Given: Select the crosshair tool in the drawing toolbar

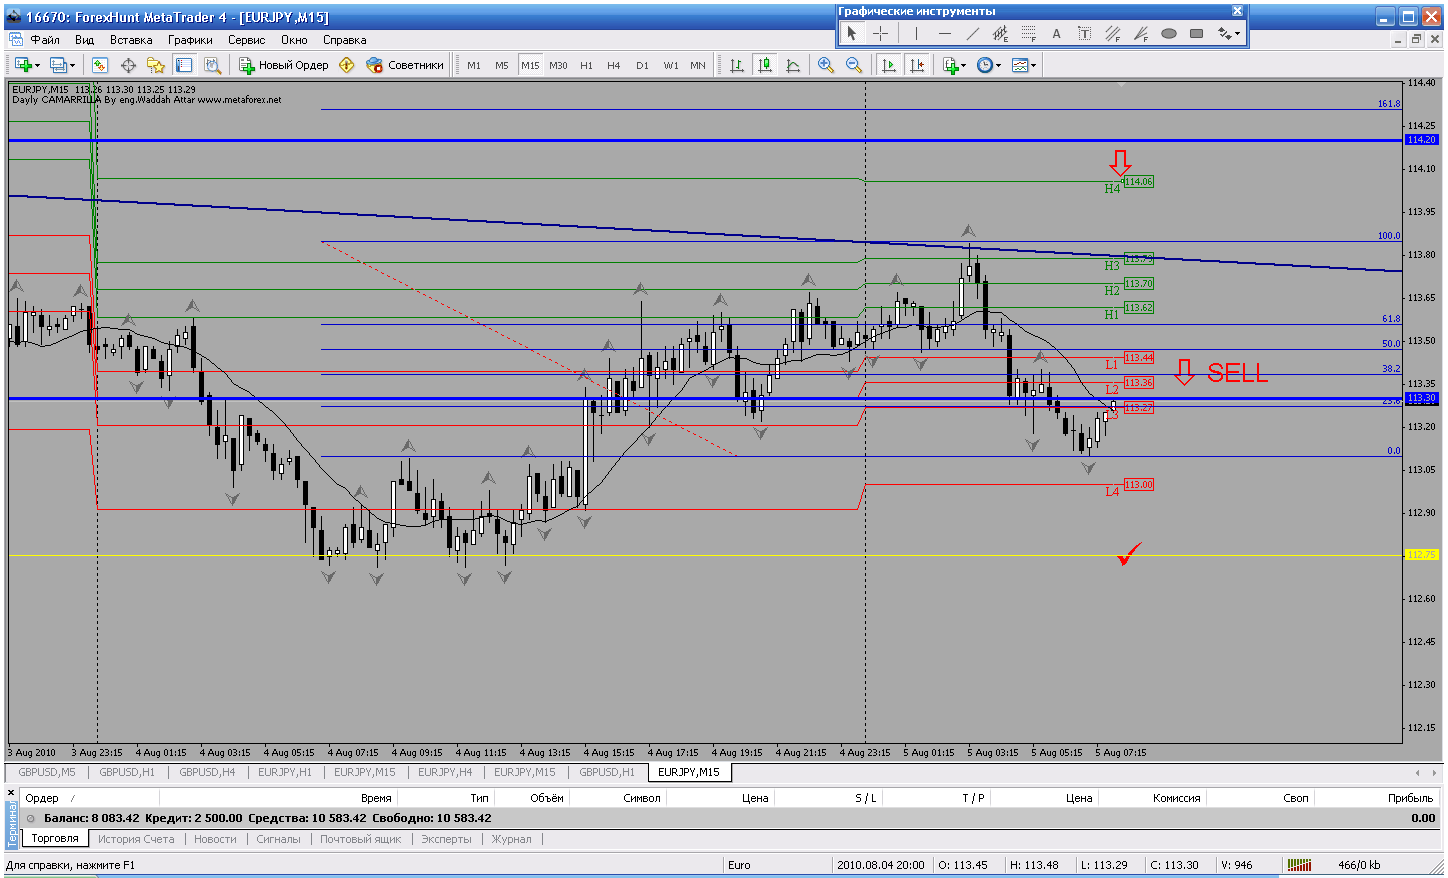Looking at the screenshot, I should [880, 33].
